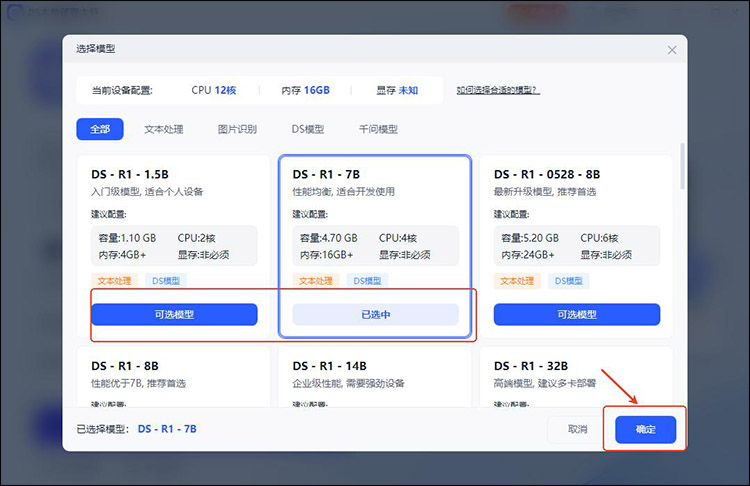The image size is (750, 486).
Task: Close the 选择模型 dialog with the X
Action: click(x=672, y=50)
